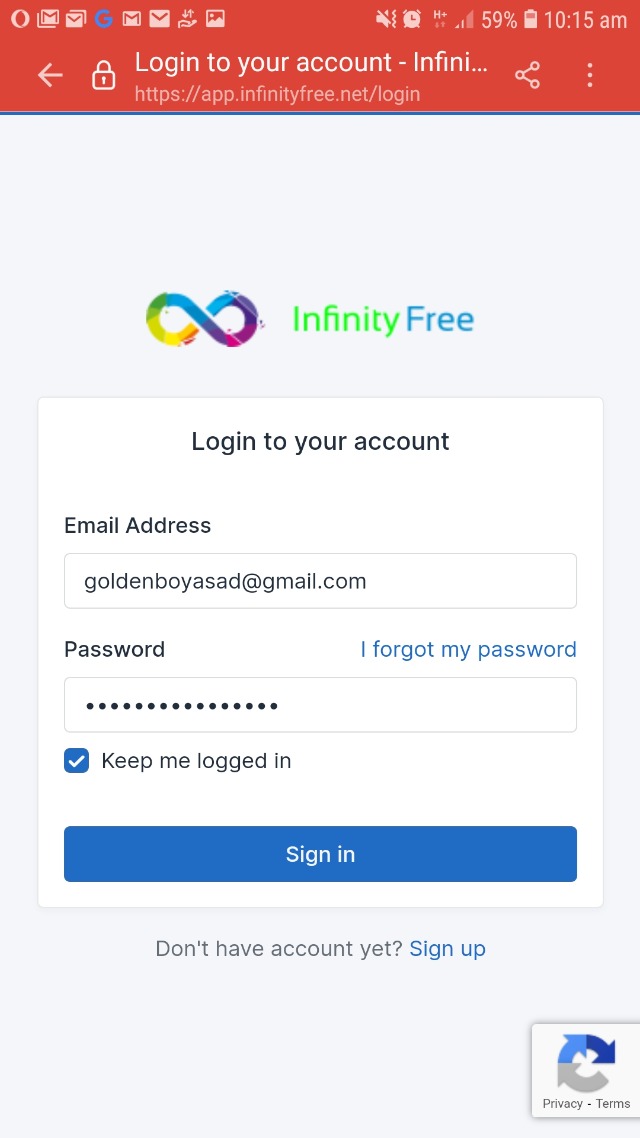
Task: Open the three-dot overflow menu
Action: [590, 75]
